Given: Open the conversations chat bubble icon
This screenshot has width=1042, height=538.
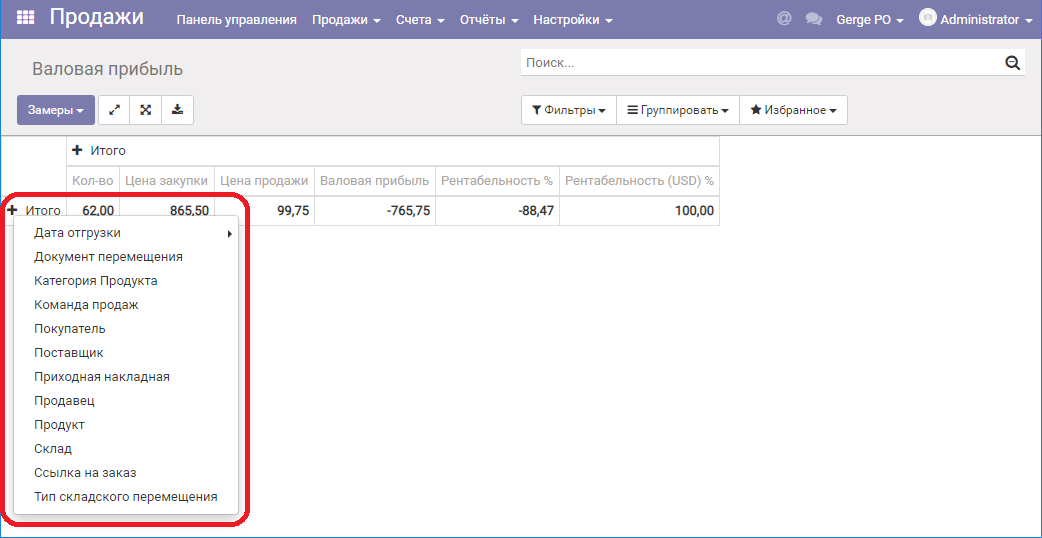Looking at the screenshot, I should [814, 19].
